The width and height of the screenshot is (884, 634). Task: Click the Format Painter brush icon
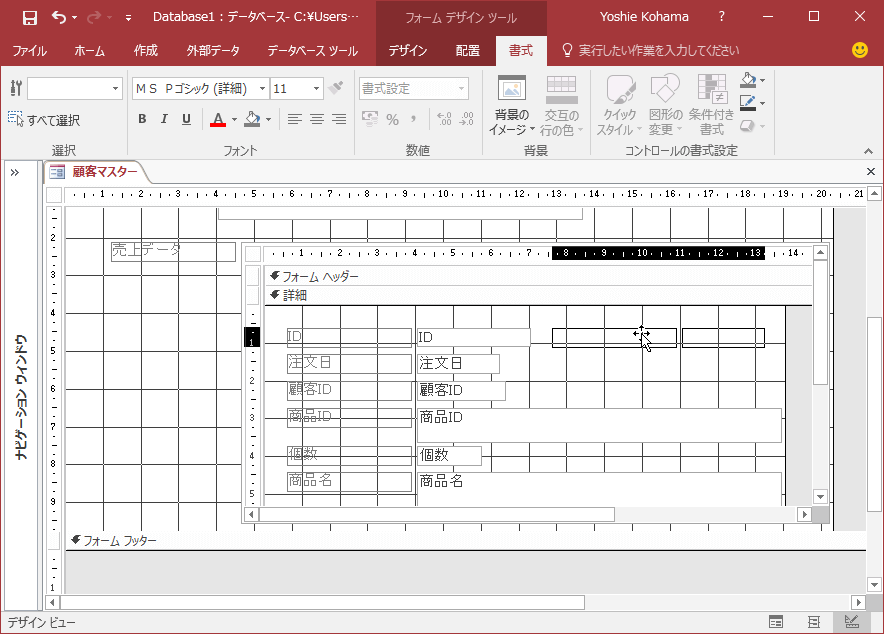click(x=336, y=88)
